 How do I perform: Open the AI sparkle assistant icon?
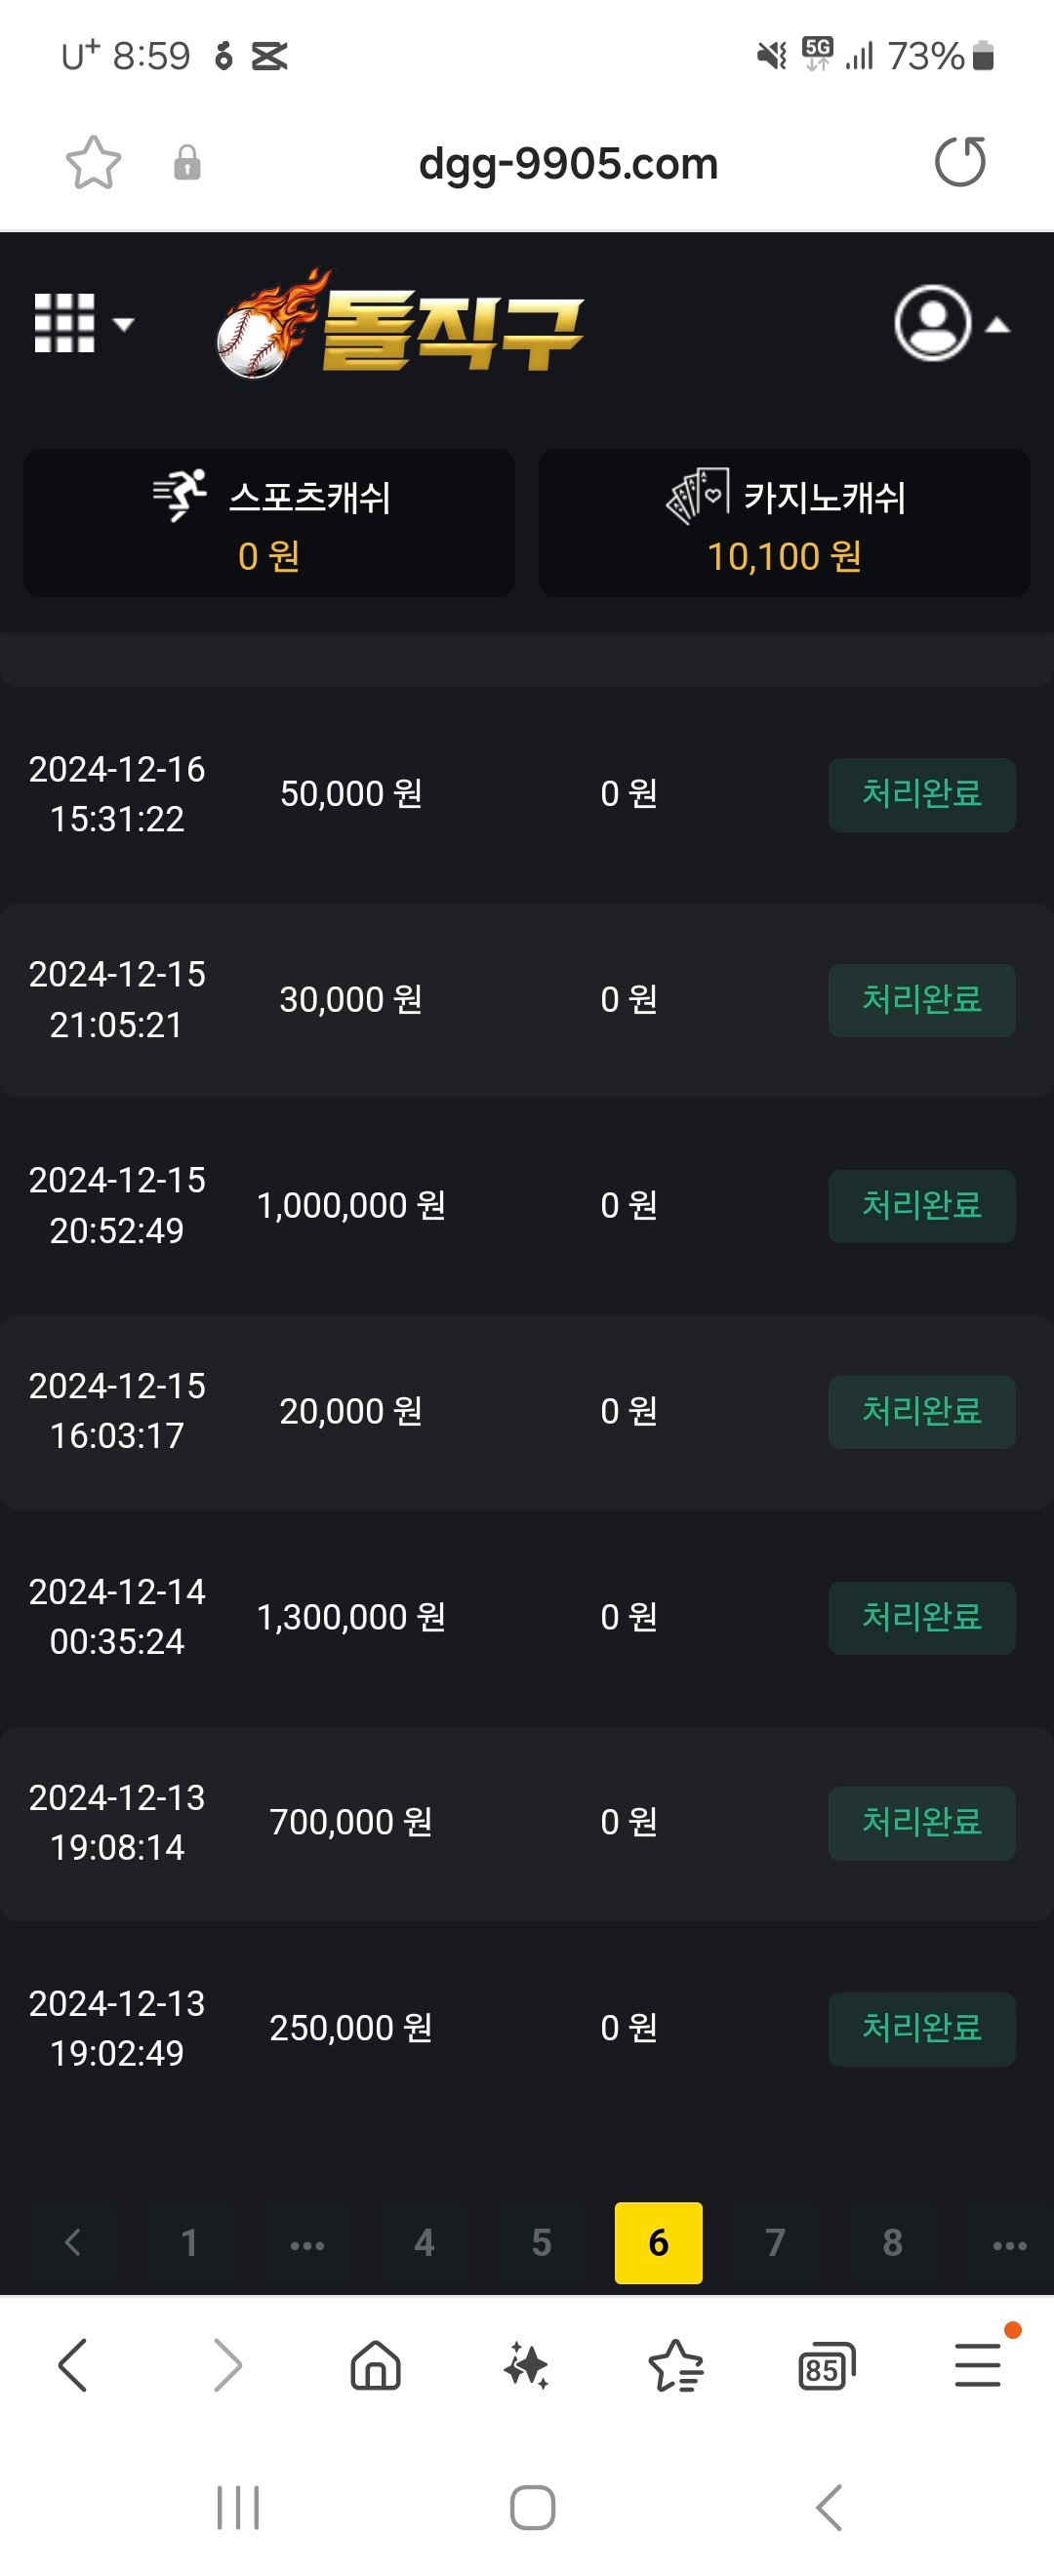point(526,2366)
